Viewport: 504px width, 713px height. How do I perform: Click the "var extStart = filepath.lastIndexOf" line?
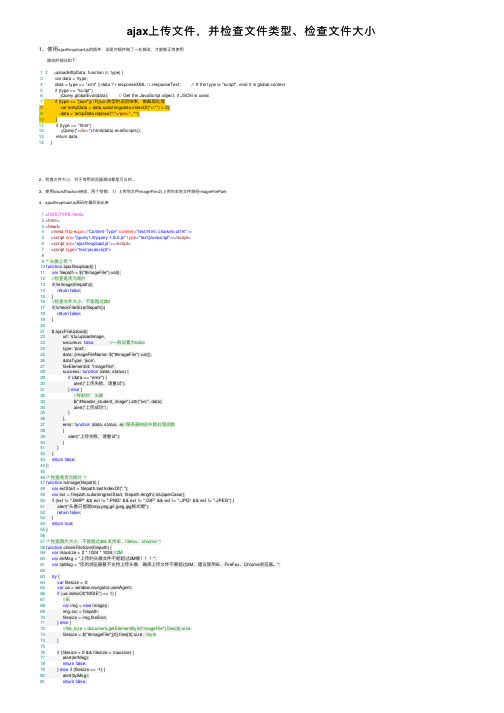pos(90,488)
